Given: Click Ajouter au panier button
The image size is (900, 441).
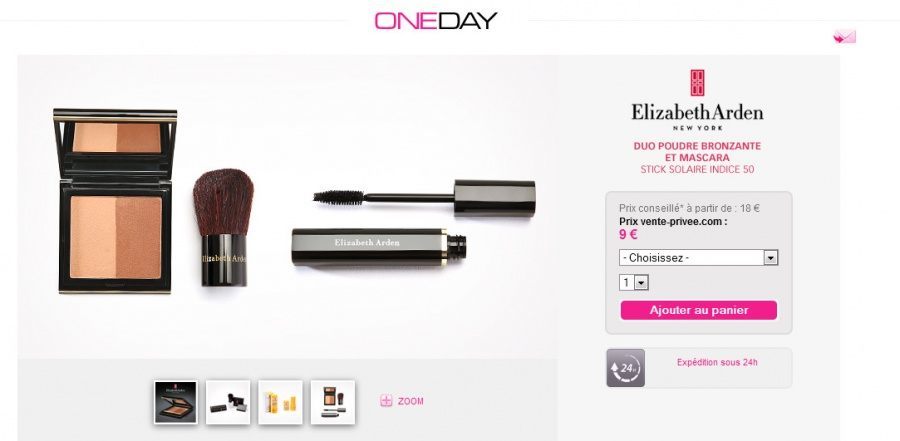Looking at the screenshot, I should (x=699, y=310).
